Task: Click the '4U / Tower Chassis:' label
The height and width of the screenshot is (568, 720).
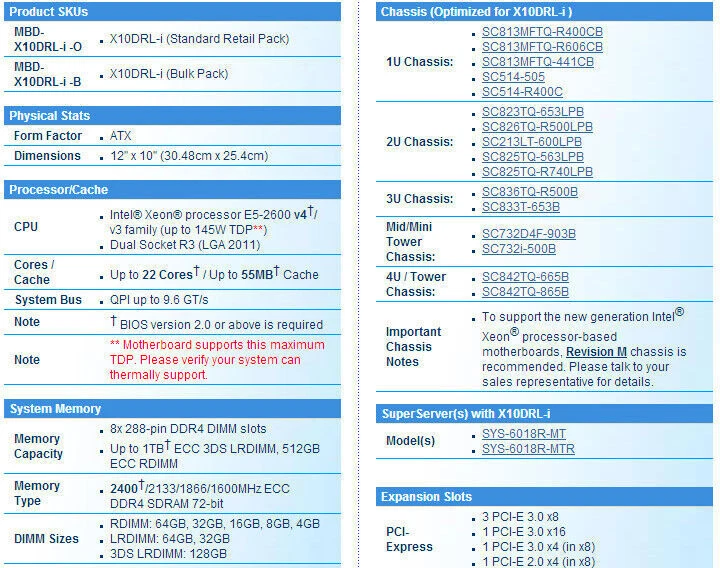Action: click(x=416, y=284)
